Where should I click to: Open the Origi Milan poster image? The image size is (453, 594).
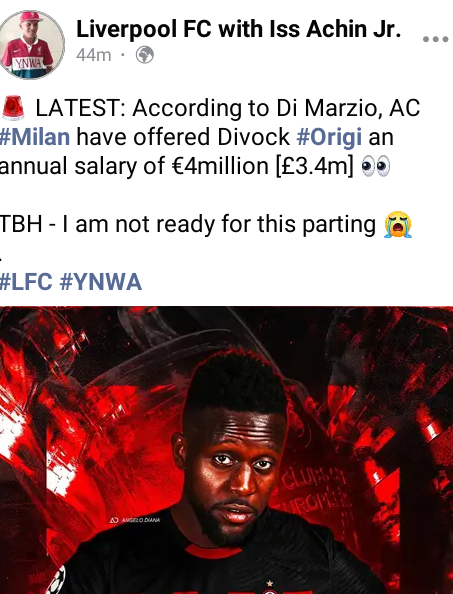(226, 450)
